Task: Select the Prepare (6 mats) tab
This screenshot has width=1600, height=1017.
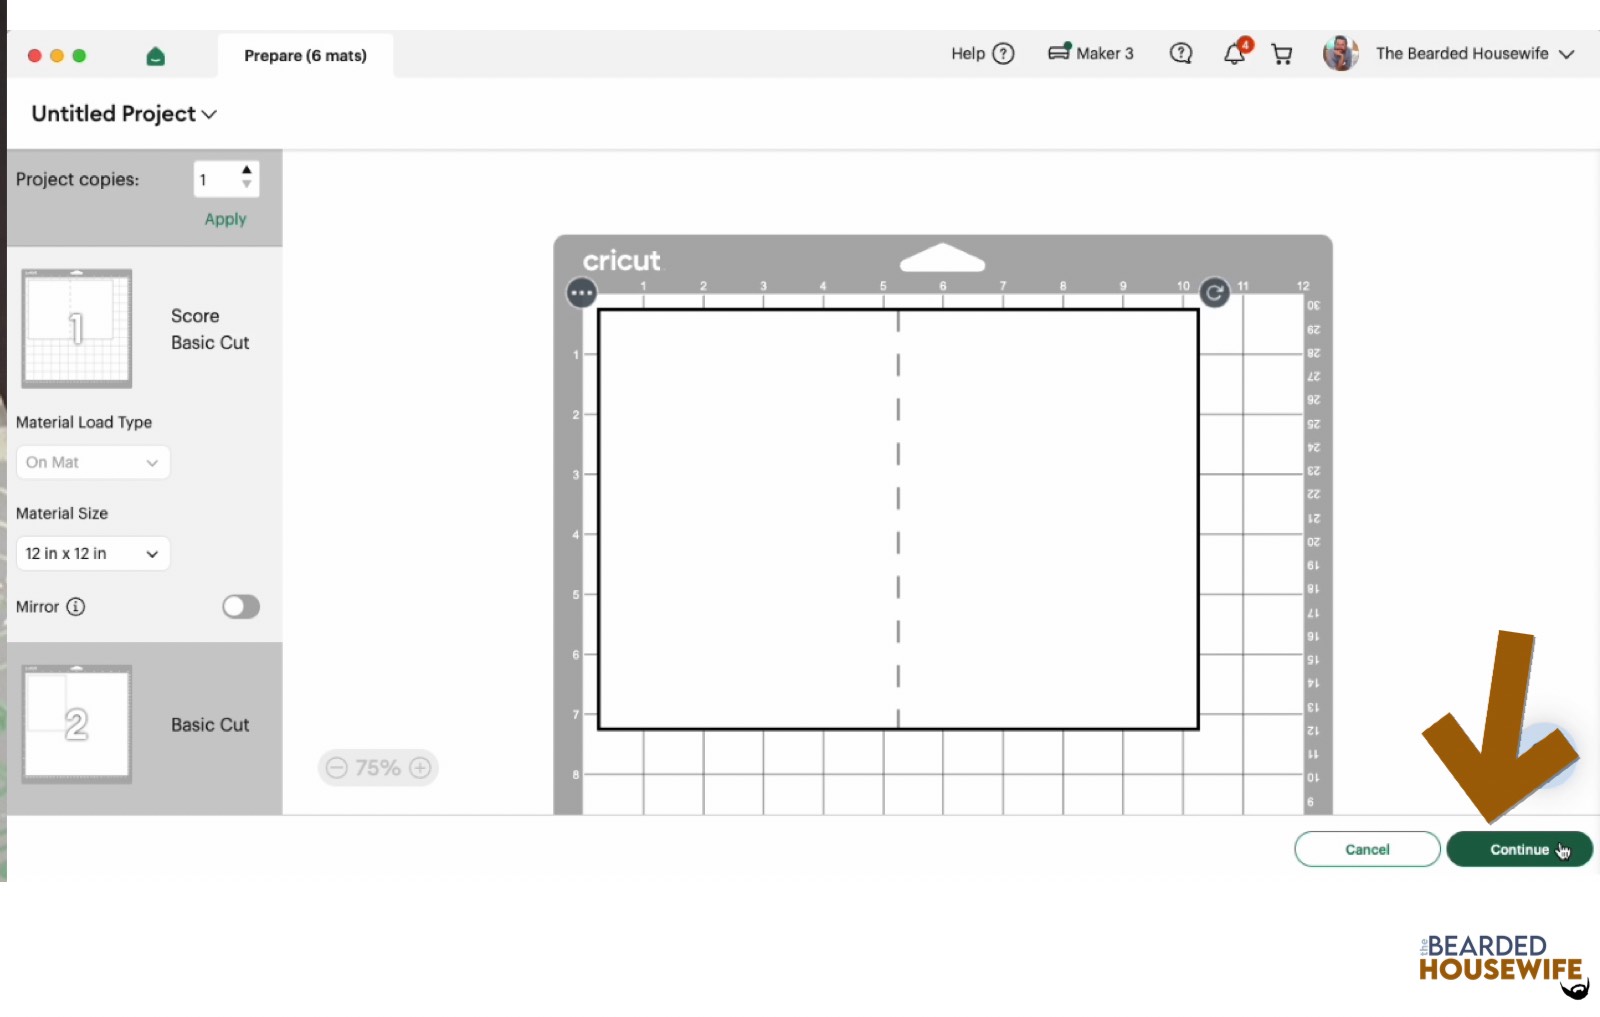Action: (x=305, y=56)
